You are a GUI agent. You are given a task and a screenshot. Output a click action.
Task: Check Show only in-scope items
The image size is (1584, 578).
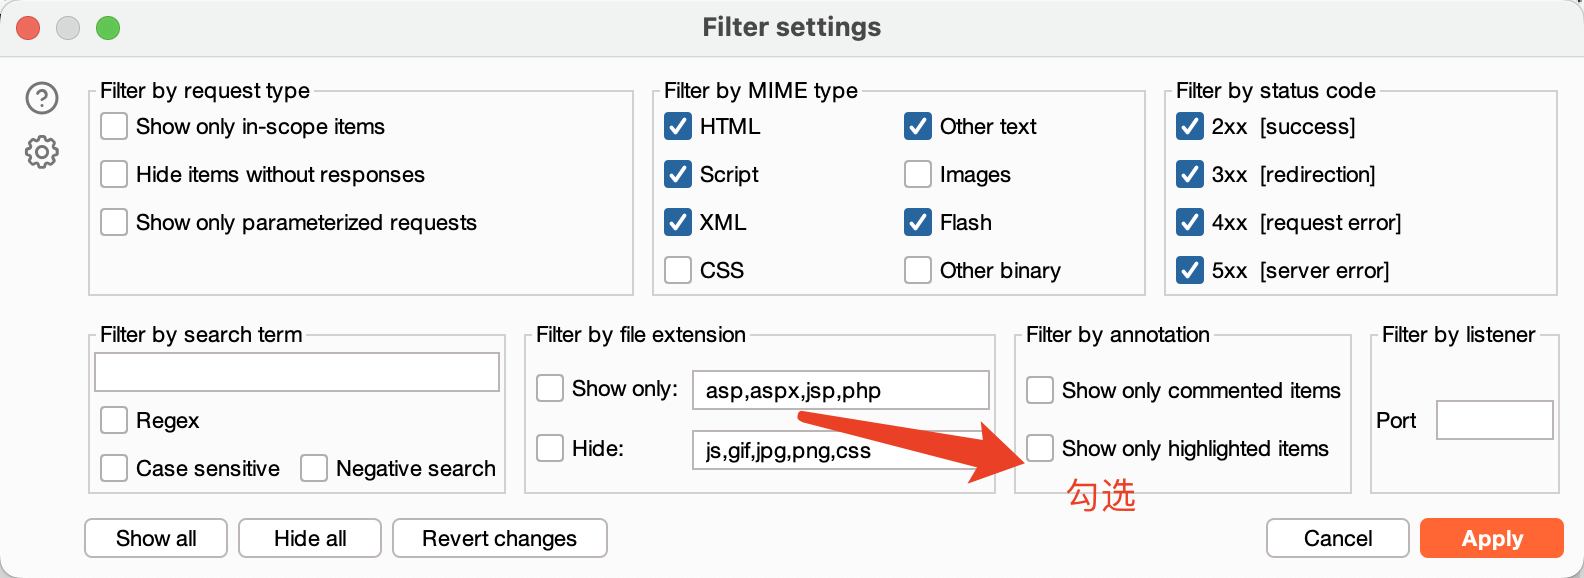pos(114,126)
